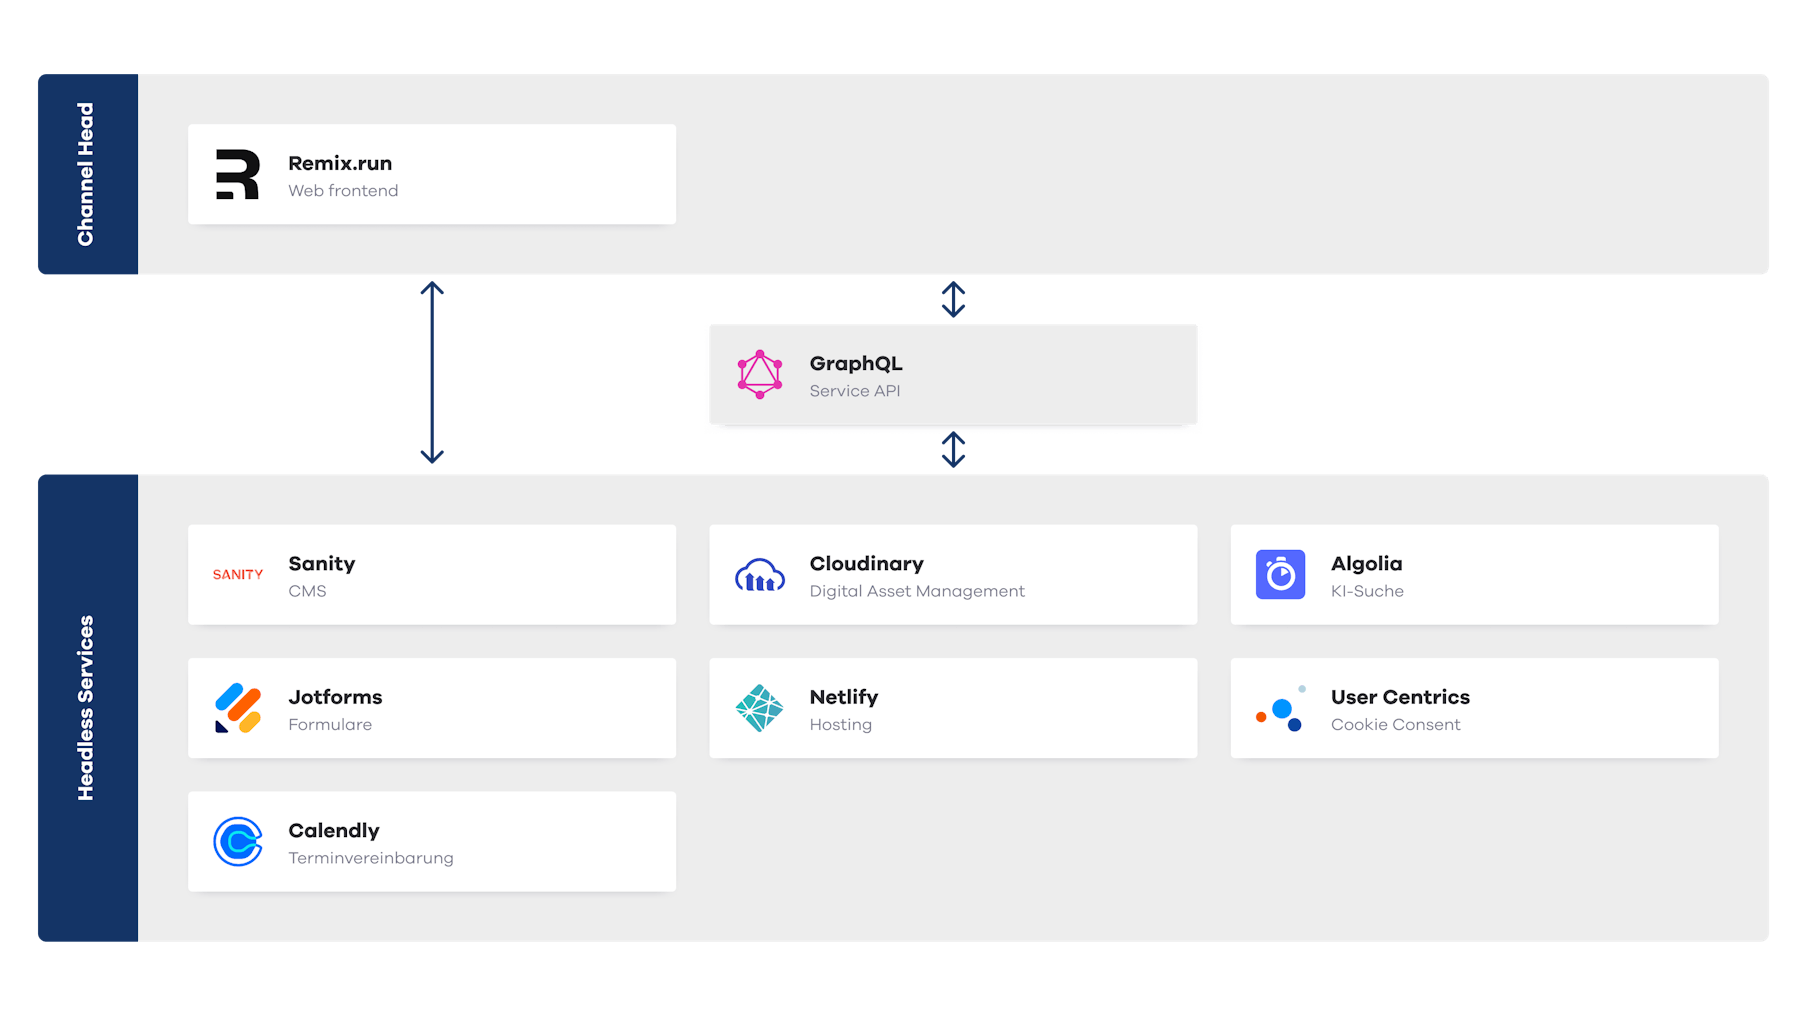
Task: Select the Algolia card title
Action: click(x=1367, y=564)
